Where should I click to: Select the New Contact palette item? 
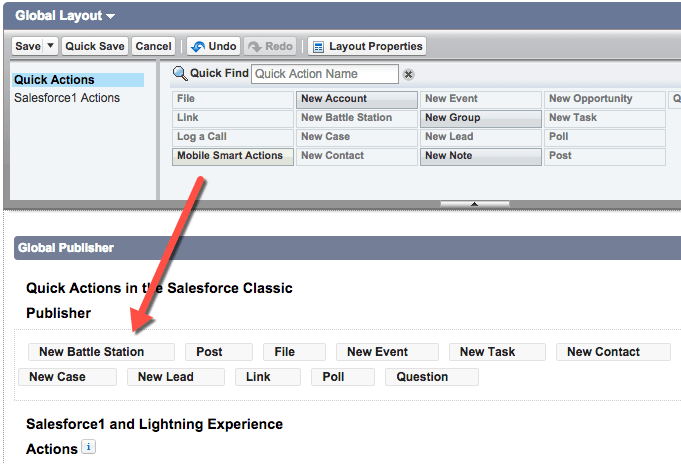tap(357, 156)
